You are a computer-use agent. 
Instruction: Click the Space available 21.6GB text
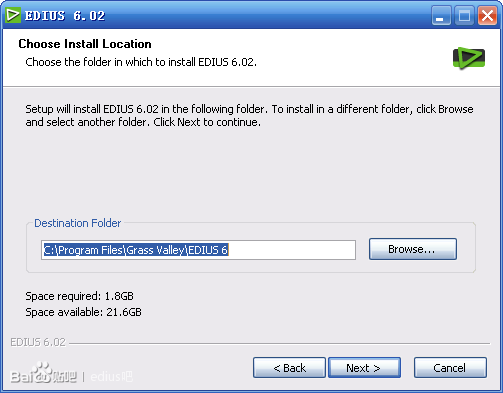click(83, 312)
